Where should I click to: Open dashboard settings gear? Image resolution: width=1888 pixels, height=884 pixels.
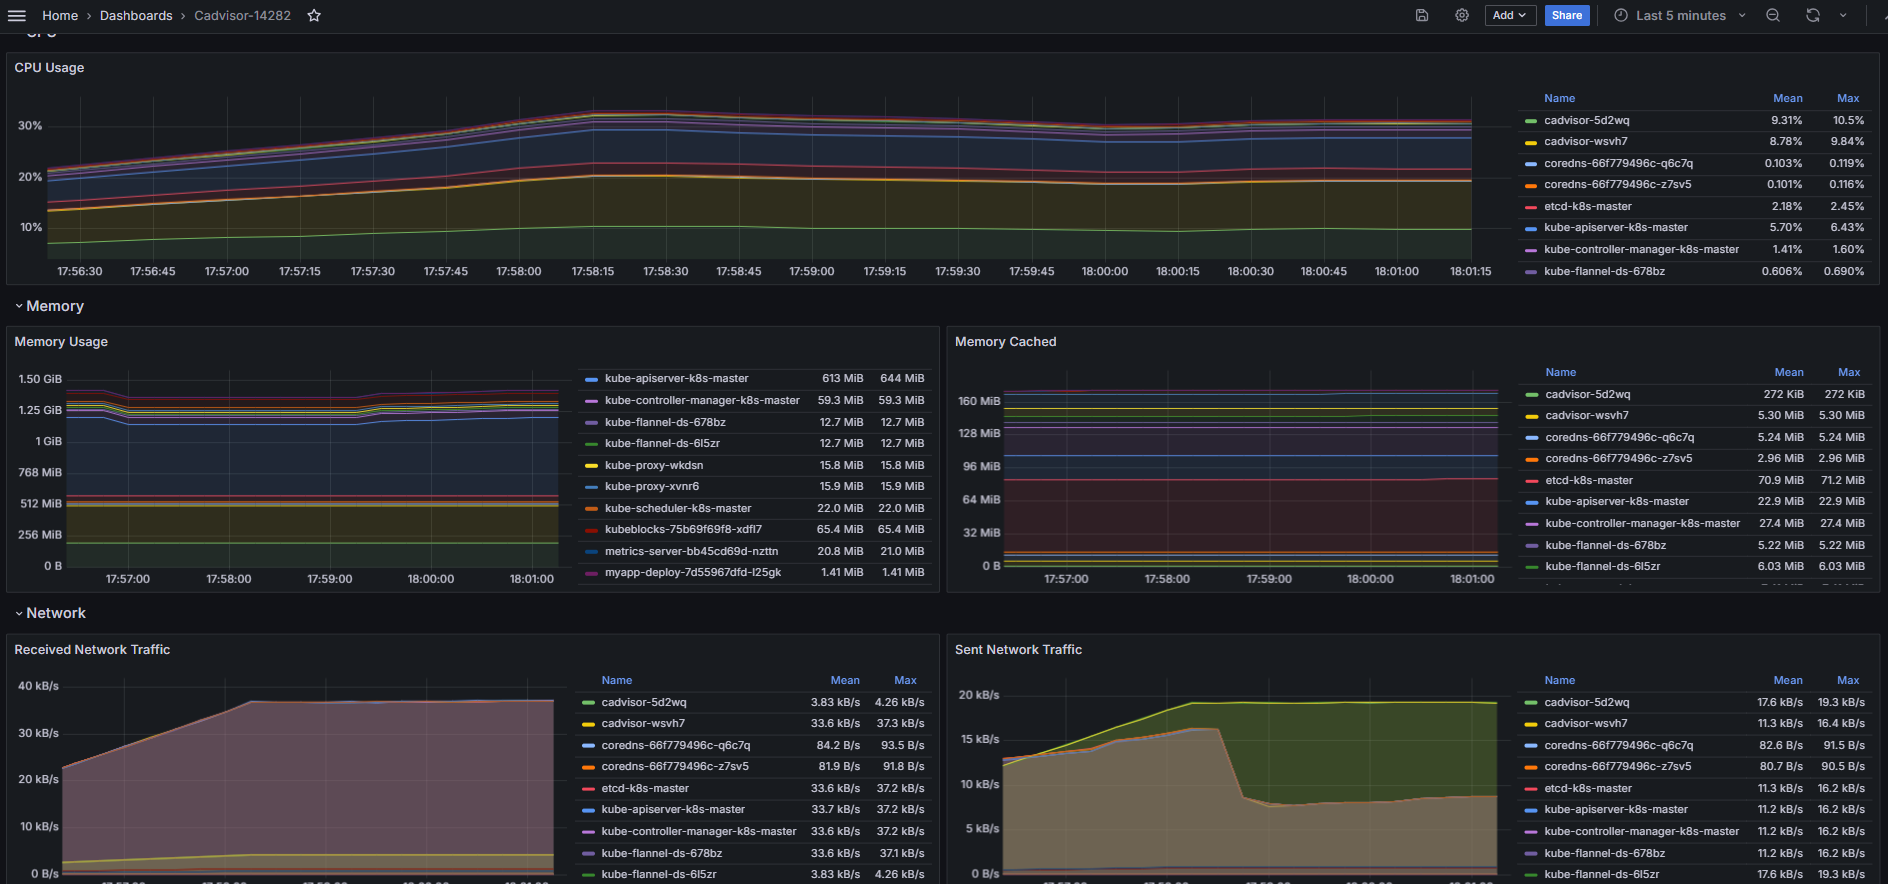(1462, 15)
